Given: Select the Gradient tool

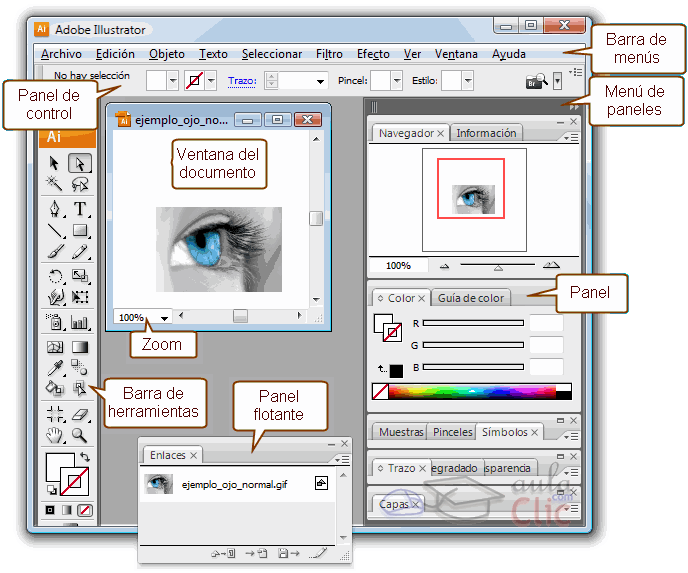Looking at the screenshot, I should [80, 347].
